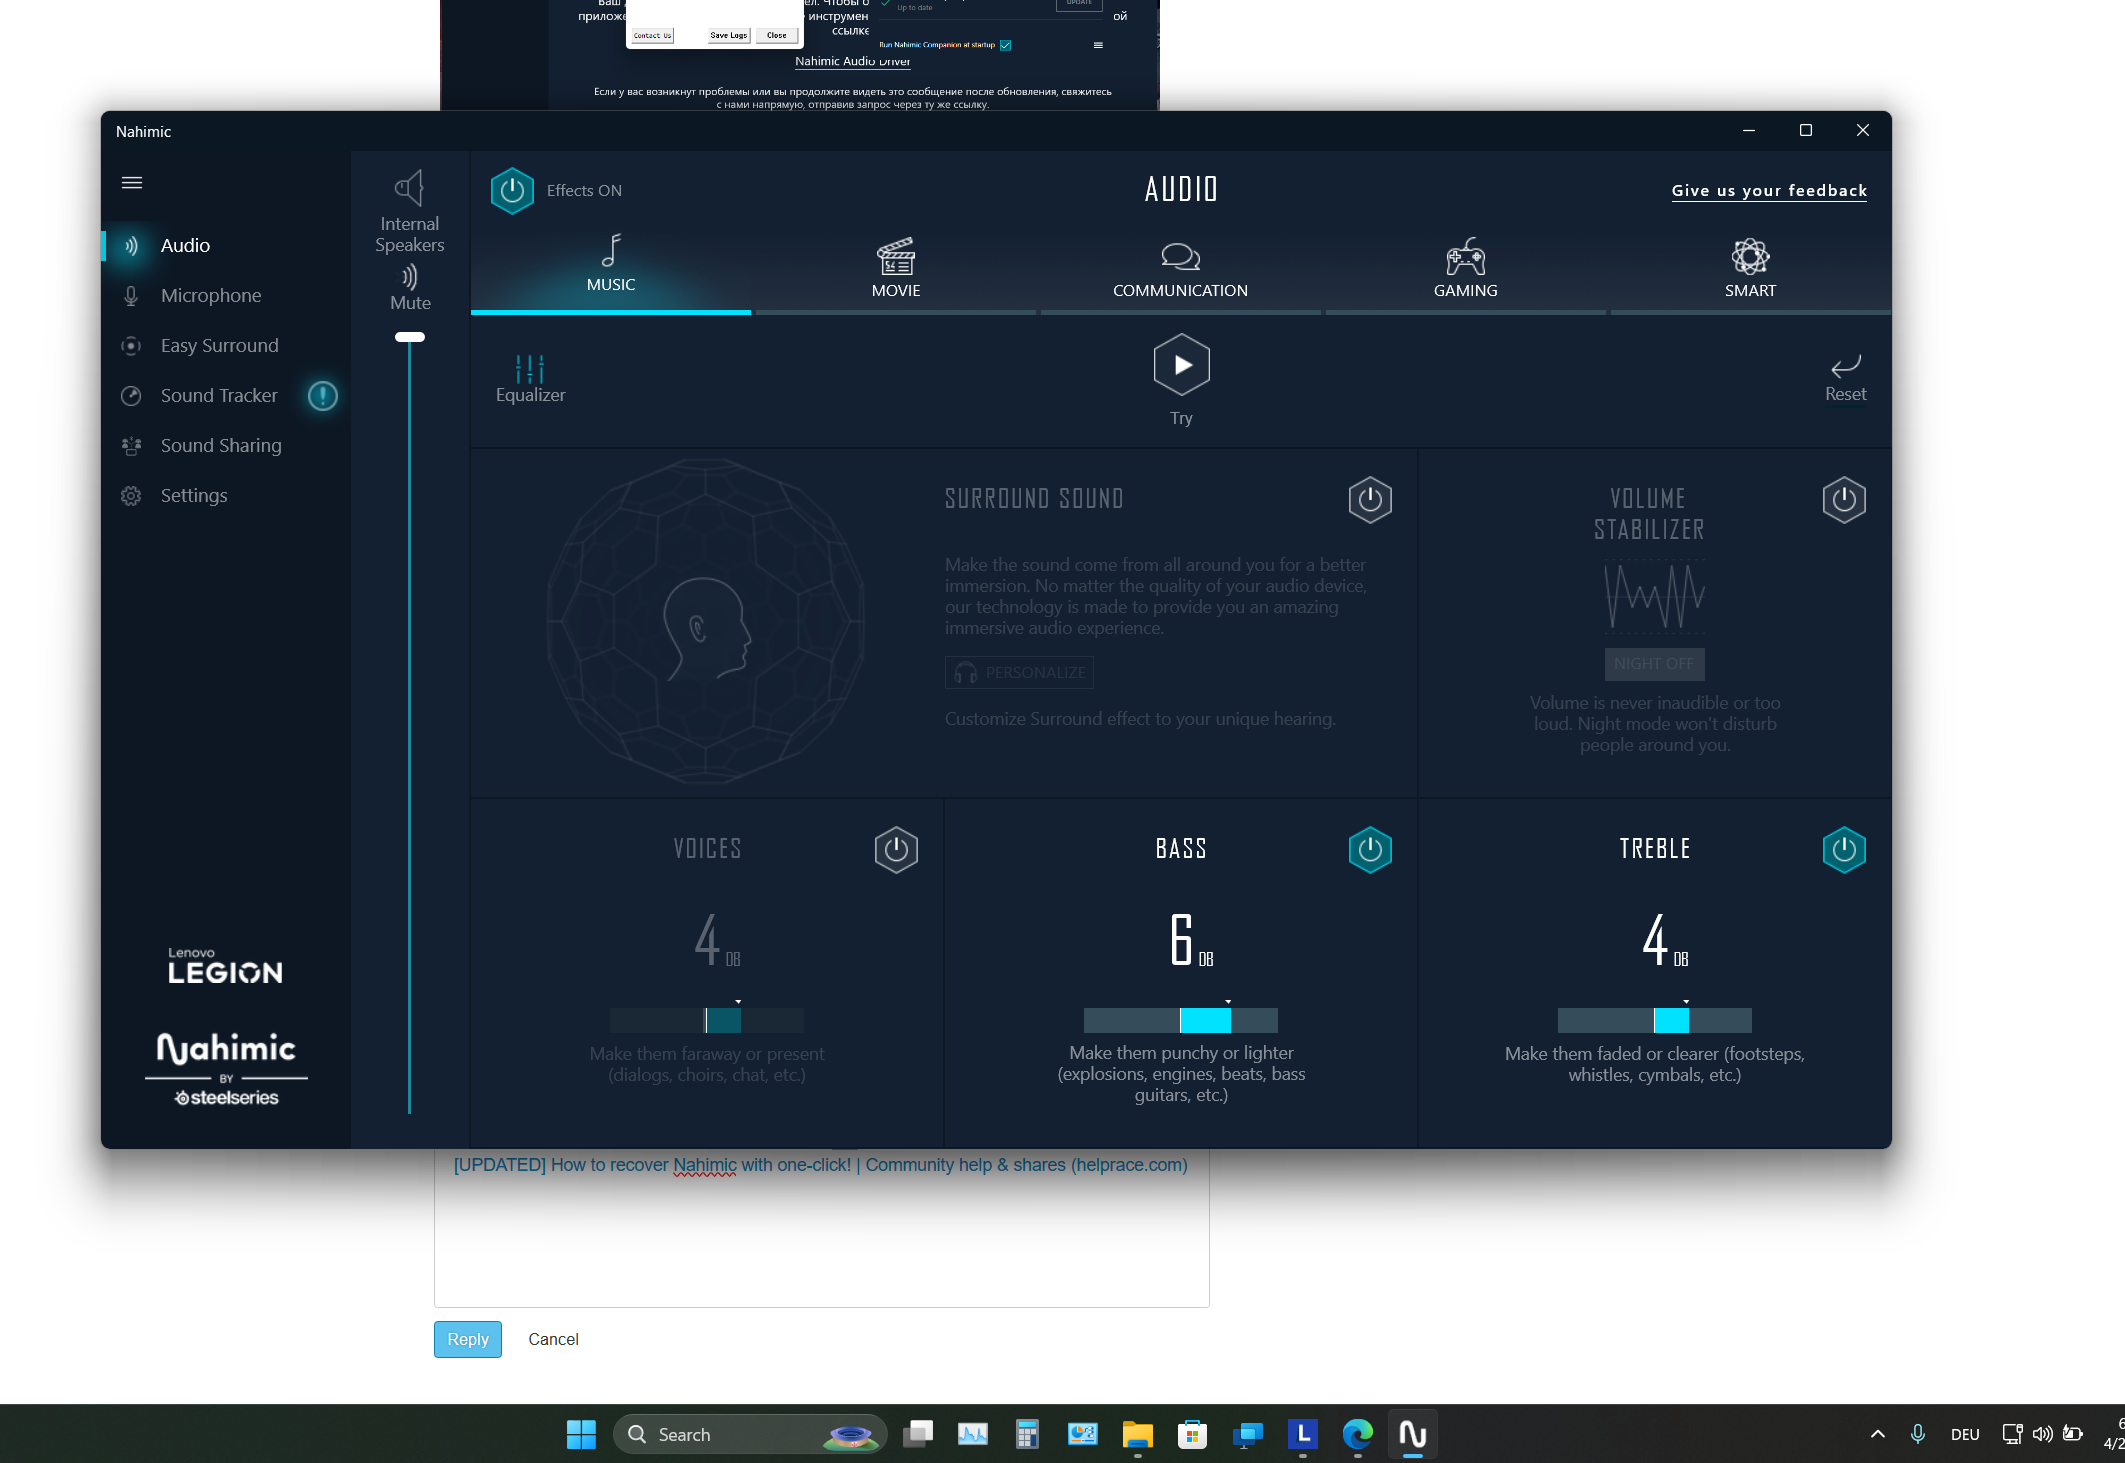The height and width of the screenshot is (1463, 2125).
Task: Click the Reset arrow icon
Action: coord(1844,367)
